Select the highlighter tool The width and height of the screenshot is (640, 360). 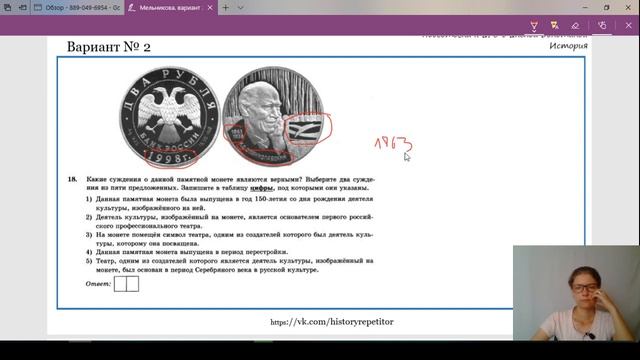tap(554, 25)
